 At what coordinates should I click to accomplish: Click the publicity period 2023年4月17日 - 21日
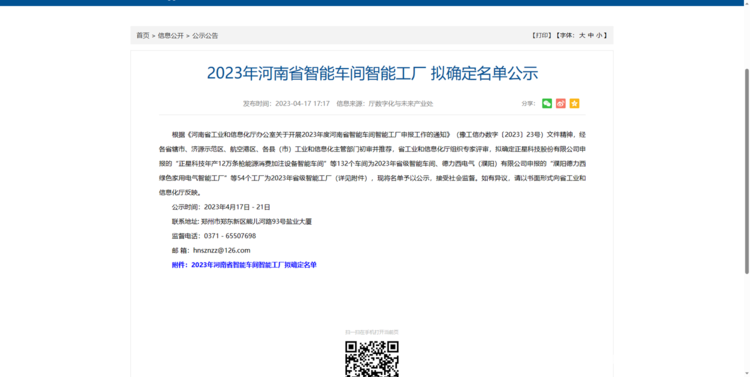point(237,207)
